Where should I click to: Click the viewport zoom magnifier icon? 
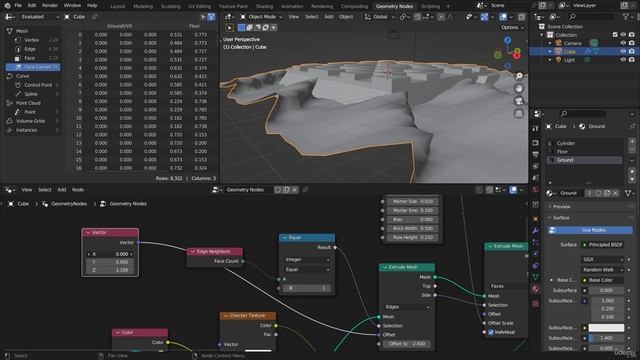coord(519,76)
